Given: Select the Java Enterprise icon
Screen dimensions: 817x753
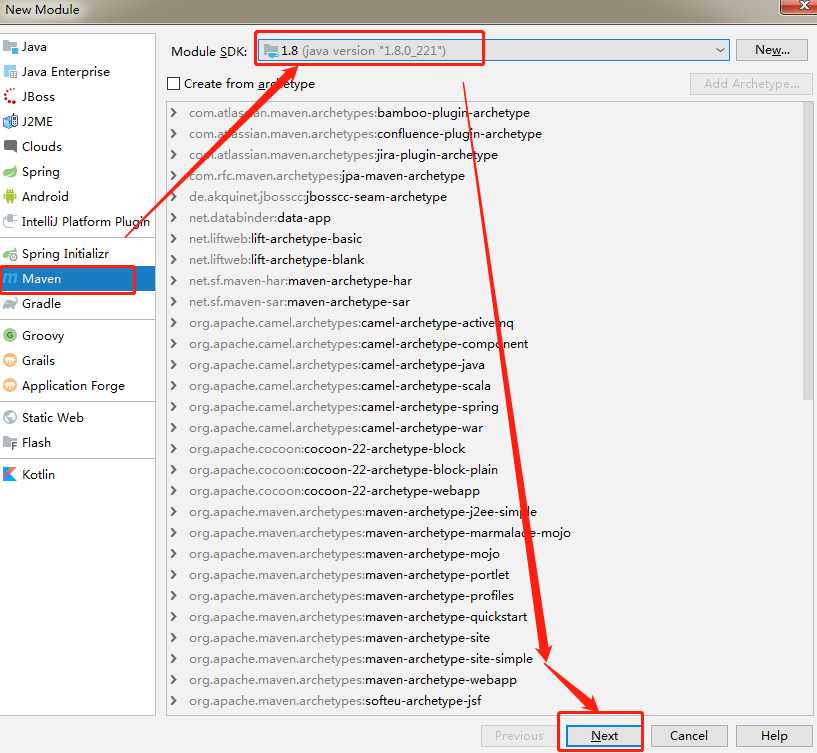Looking at the screenshot, I should tap(10, 72).
